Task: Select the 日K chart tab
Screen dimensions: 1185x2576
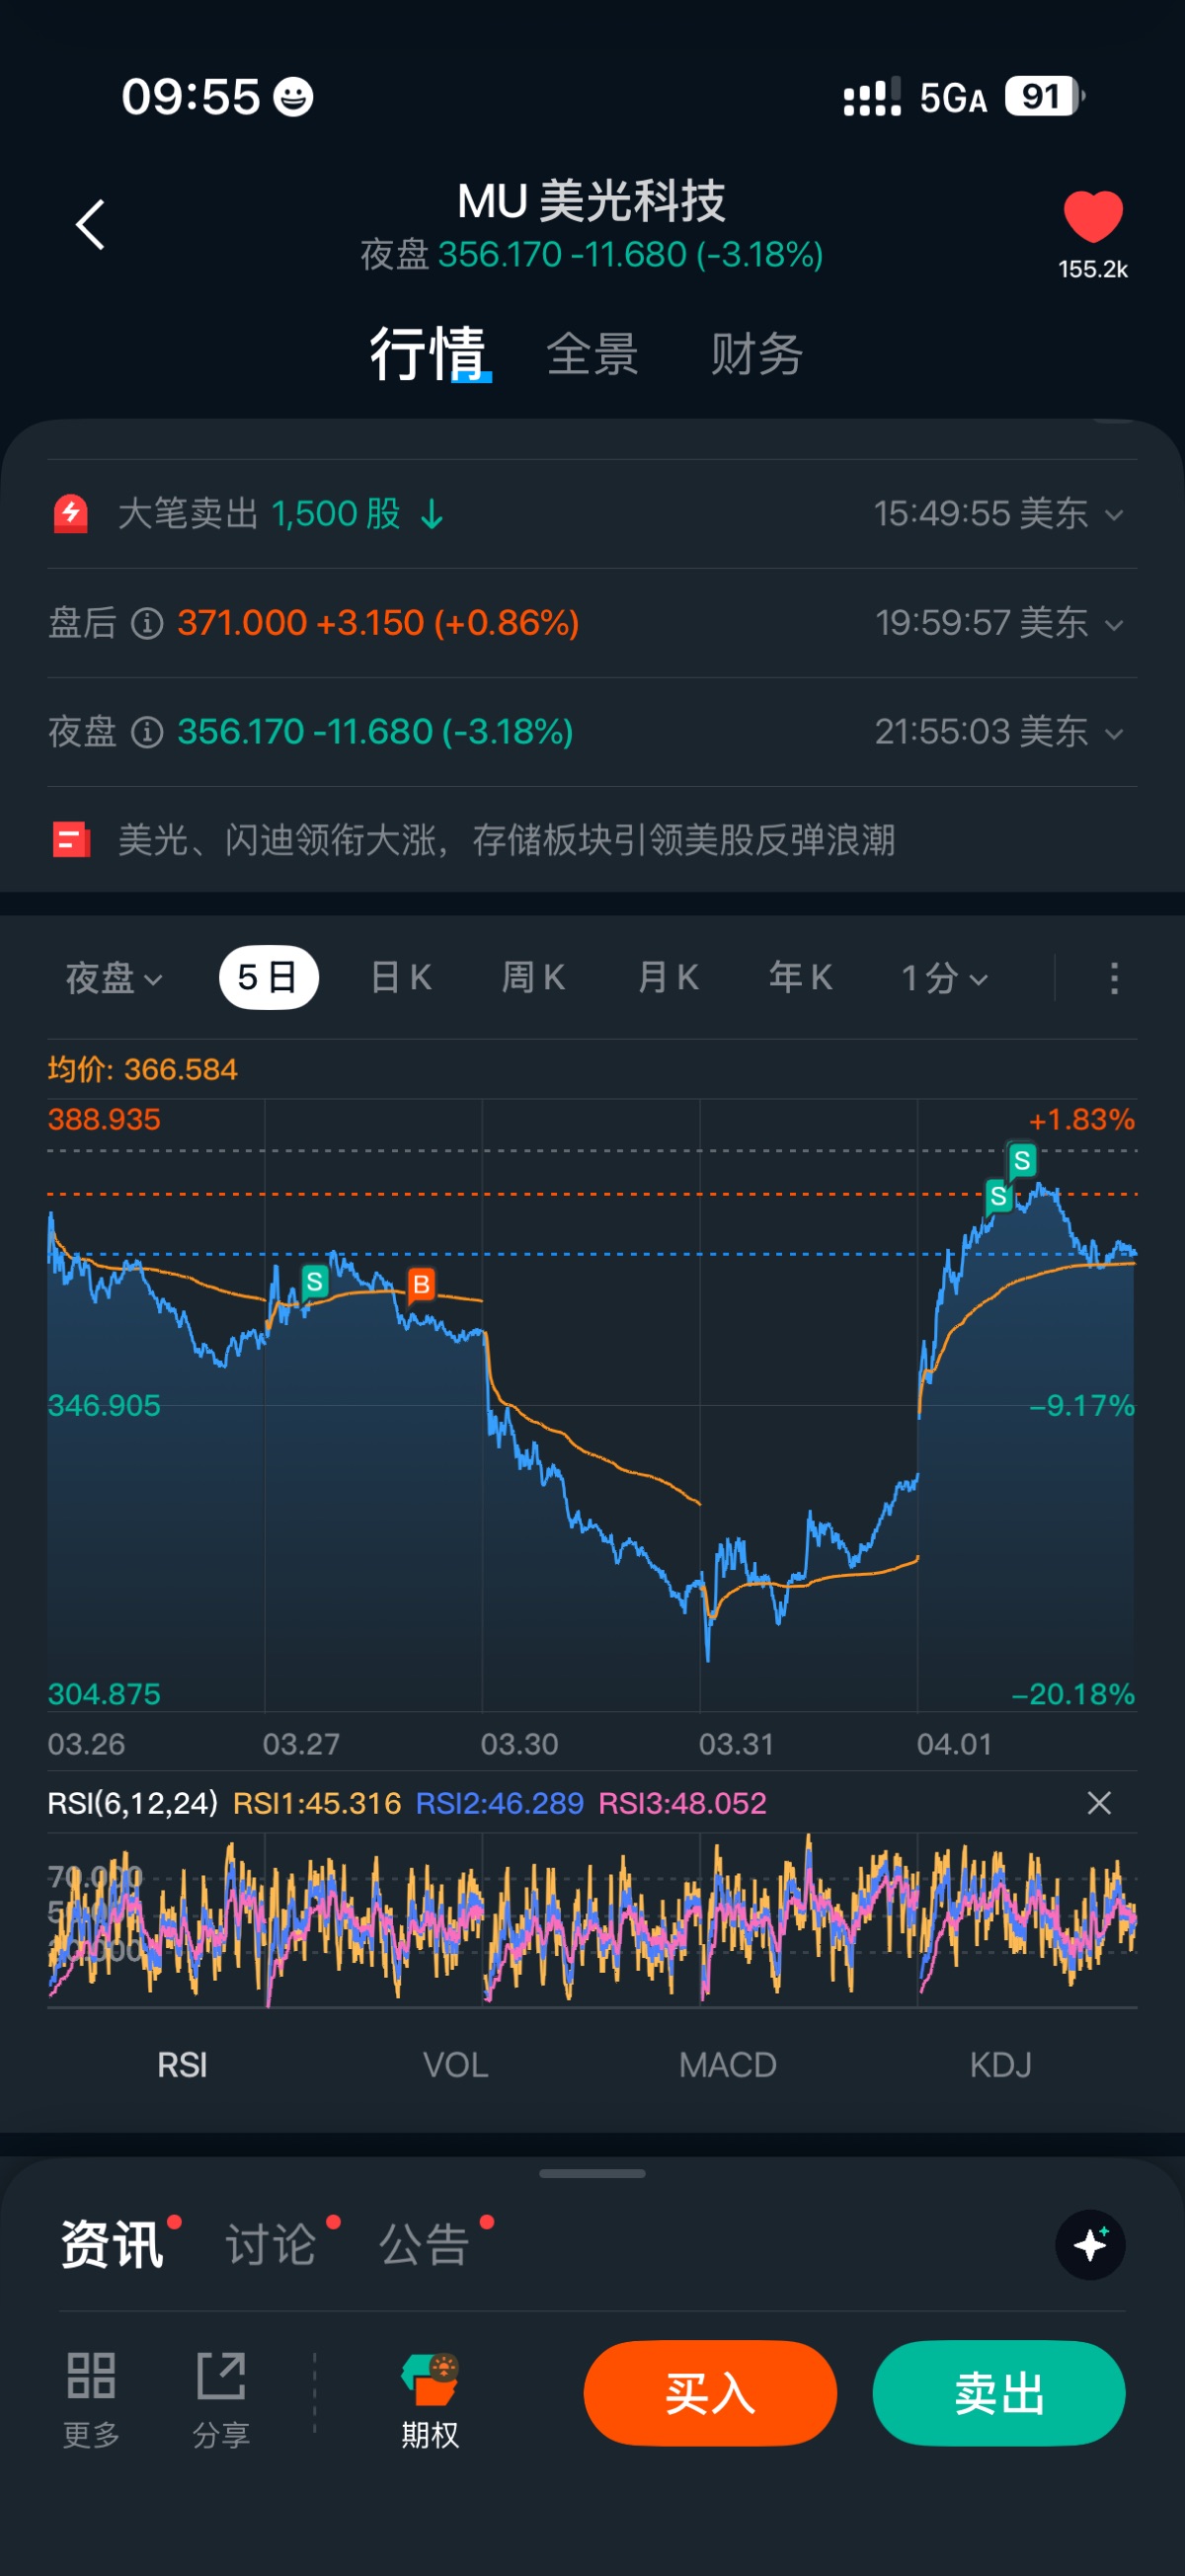Action: pos(401,978)
